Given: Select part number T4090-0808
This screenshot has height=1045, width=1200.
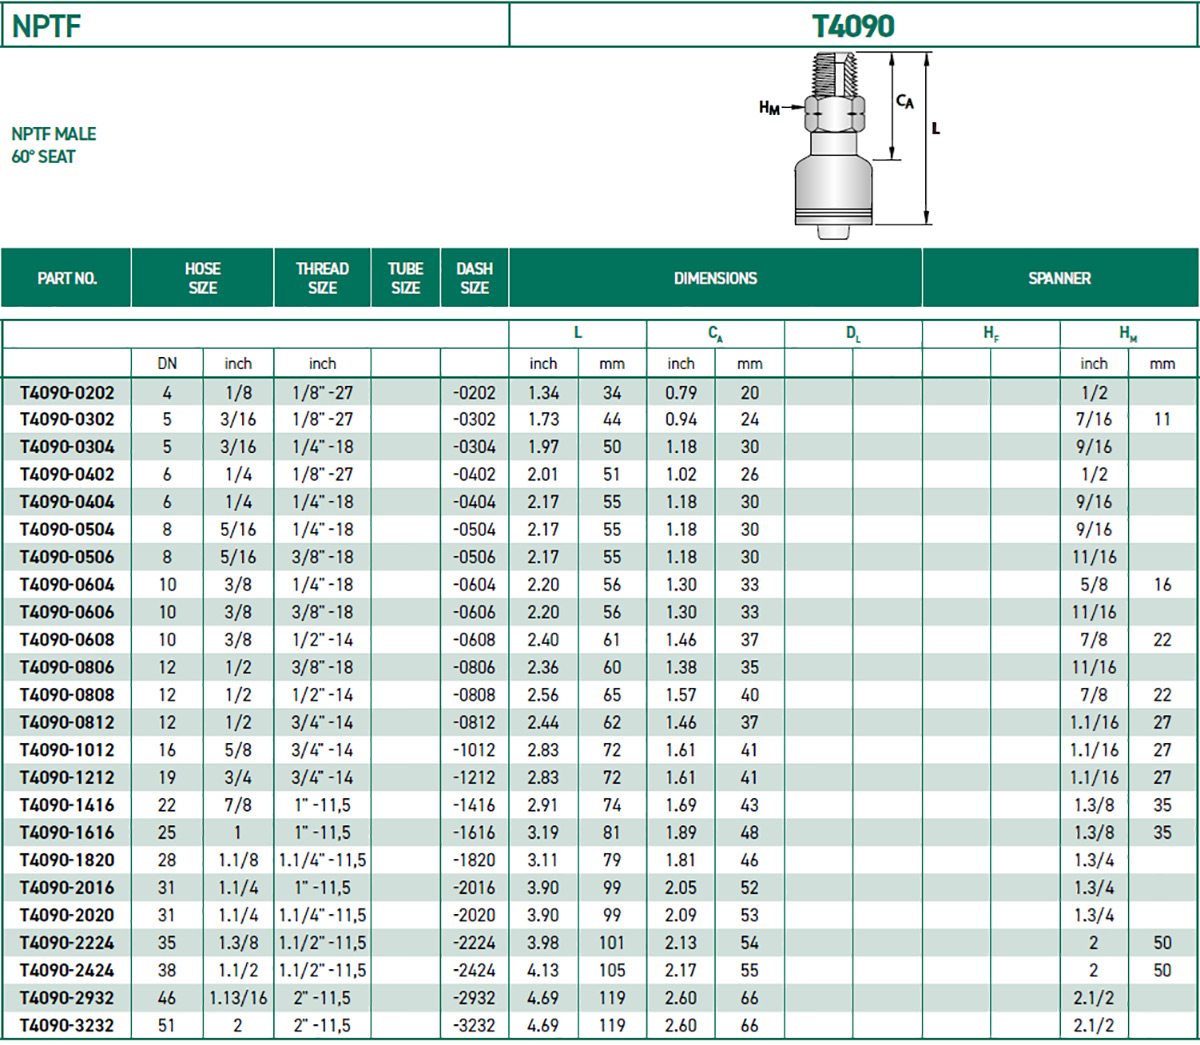Looking at the screenshot, I should (67, 695).
